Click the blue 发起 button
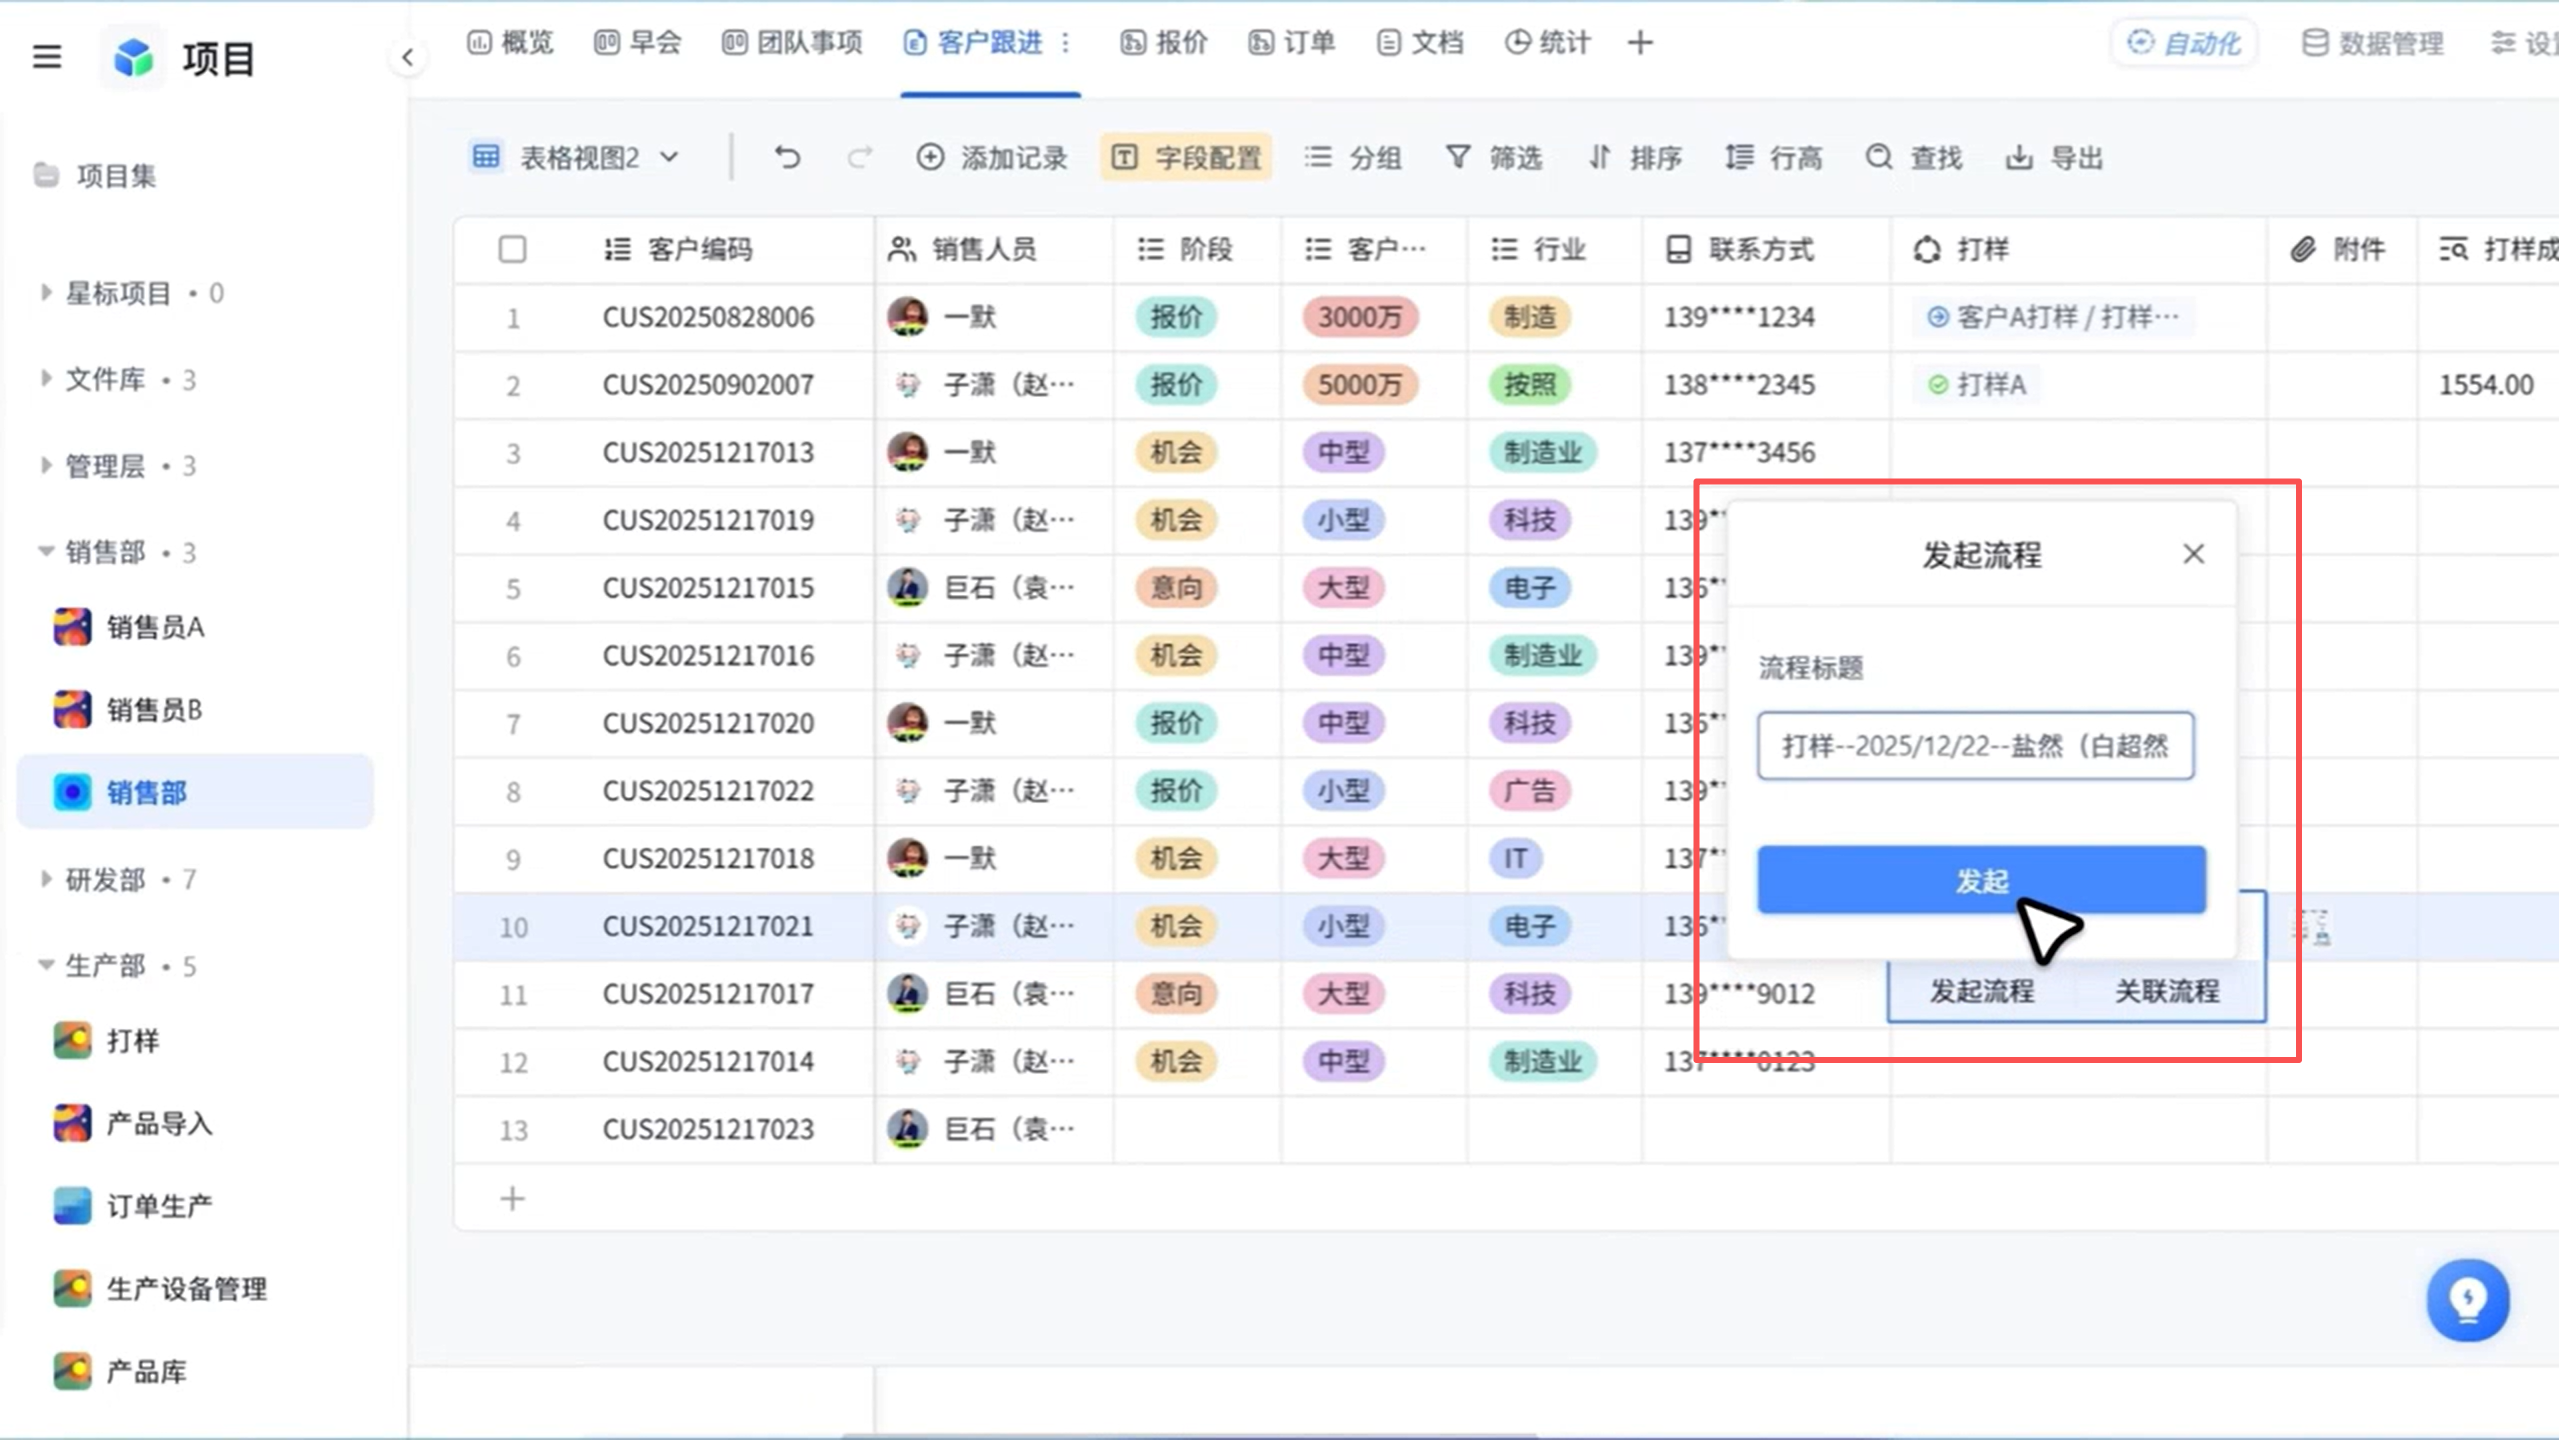Viewport: 2559px width, 1440px height. (x=1981, y=880)
